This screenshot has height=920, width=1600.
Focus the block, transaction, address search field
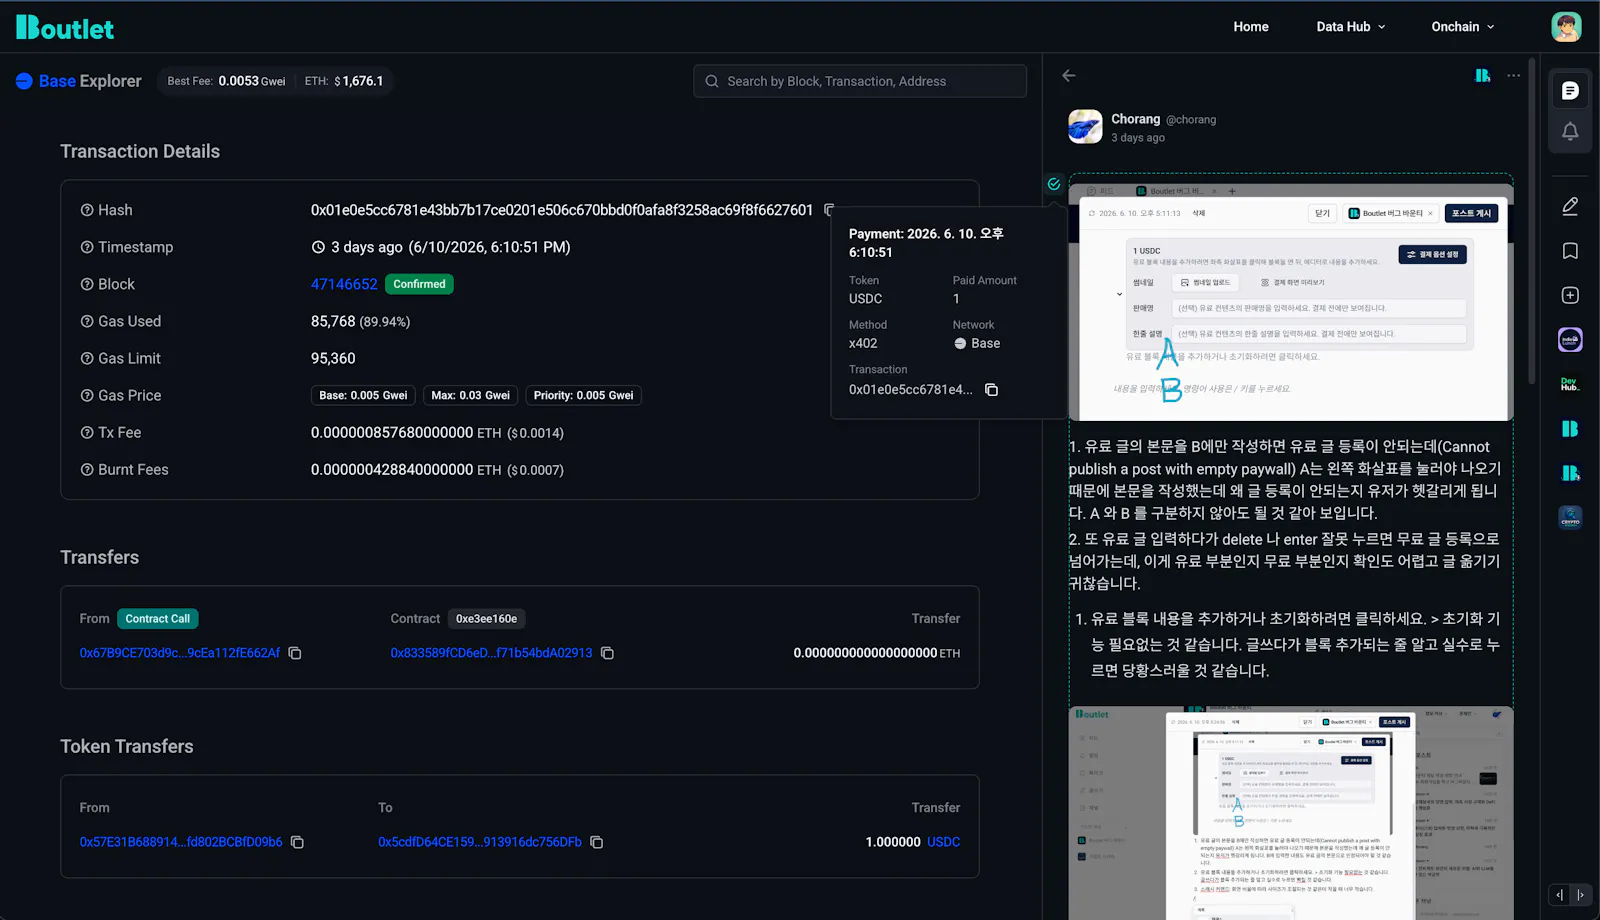pos(860,81)
